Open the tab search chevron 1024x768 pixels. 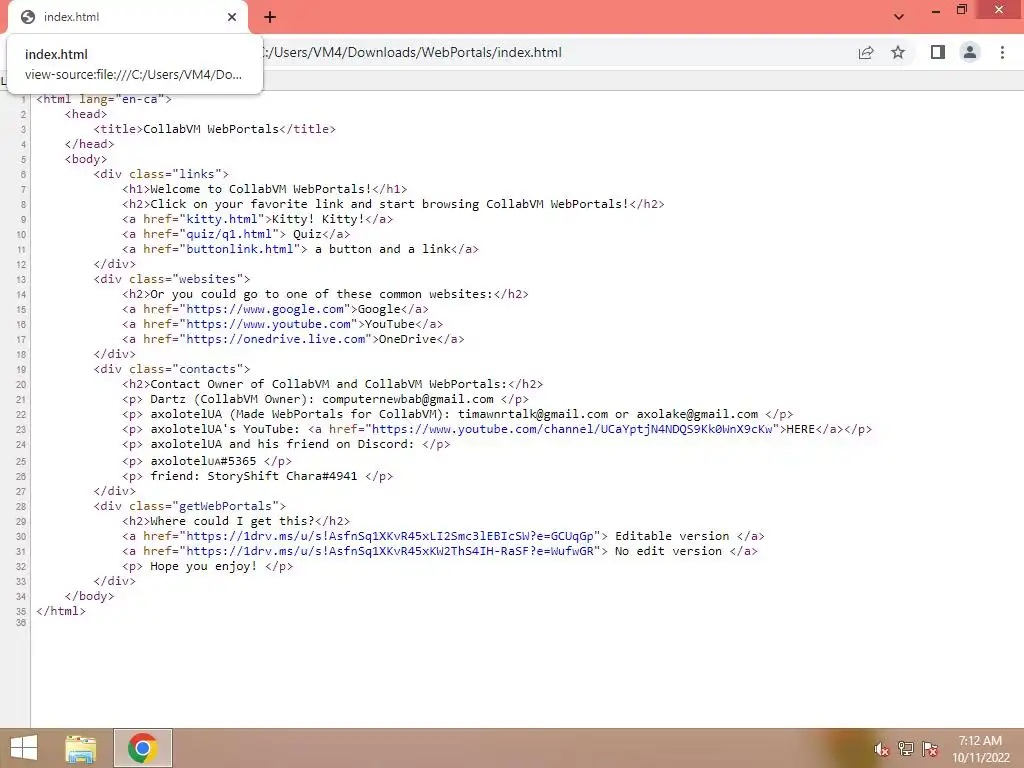pyautogui.click(x=899, y=17)
